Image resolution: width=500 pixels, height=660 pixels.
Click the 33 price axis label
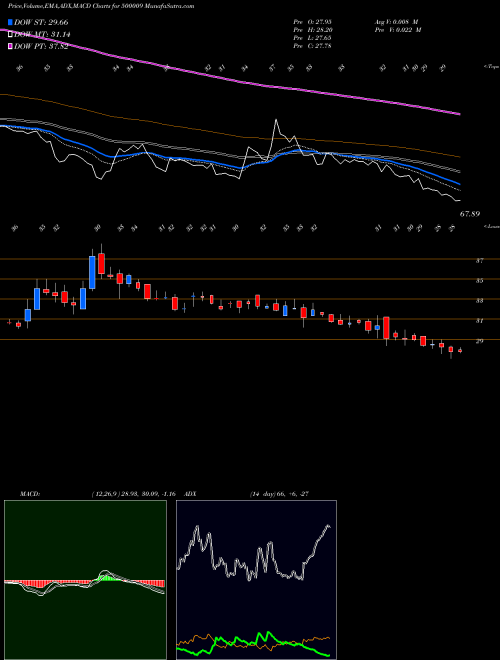point(479,301)
